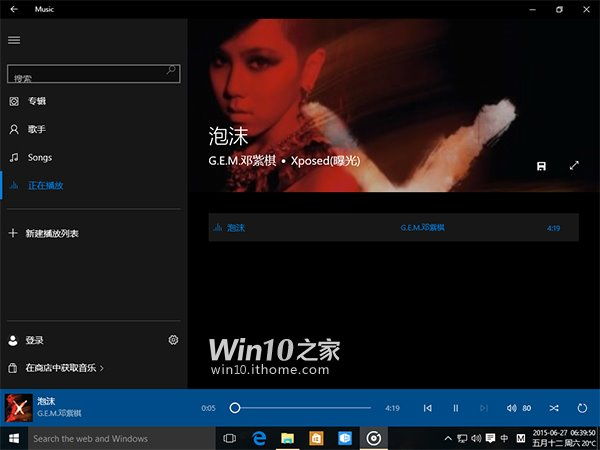Open the network tray icon
Screen dimensions: 600x450
(462, 439)
